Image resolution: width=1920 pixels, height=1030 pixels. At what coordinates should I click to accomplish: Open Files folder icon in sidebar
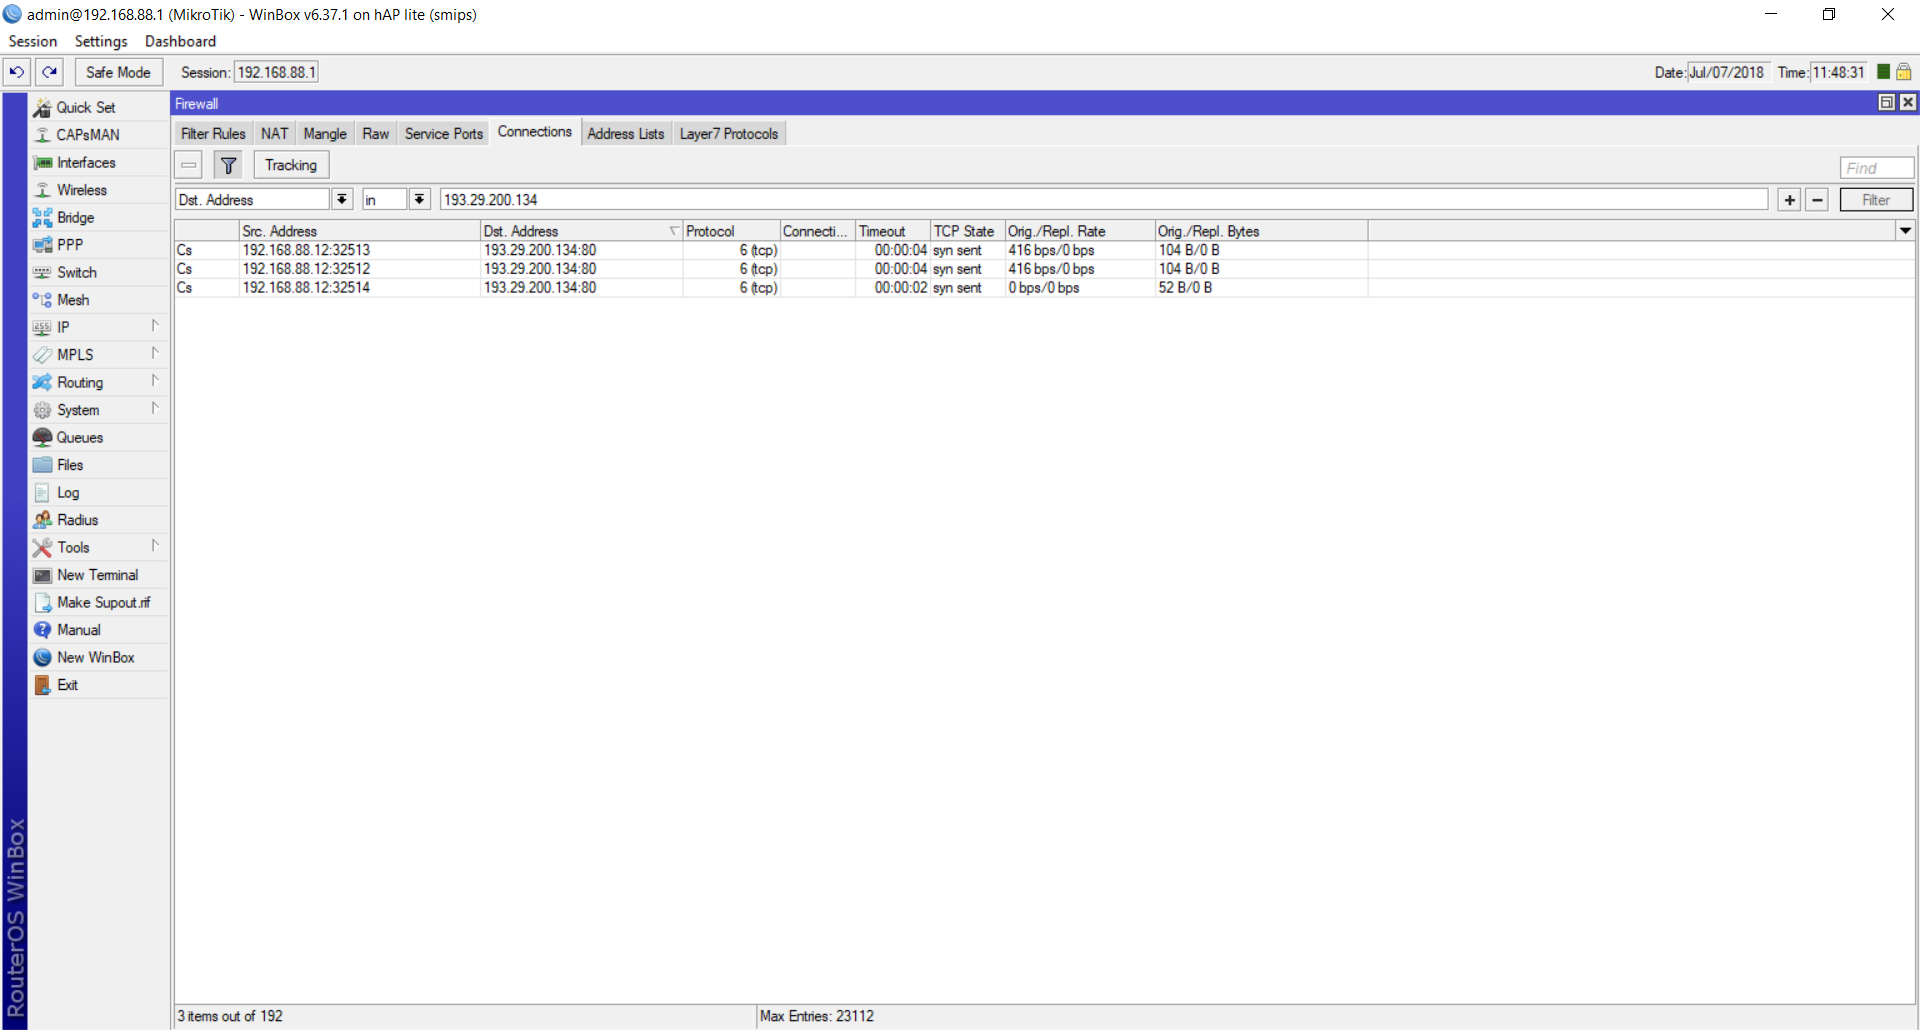(42, 465)
